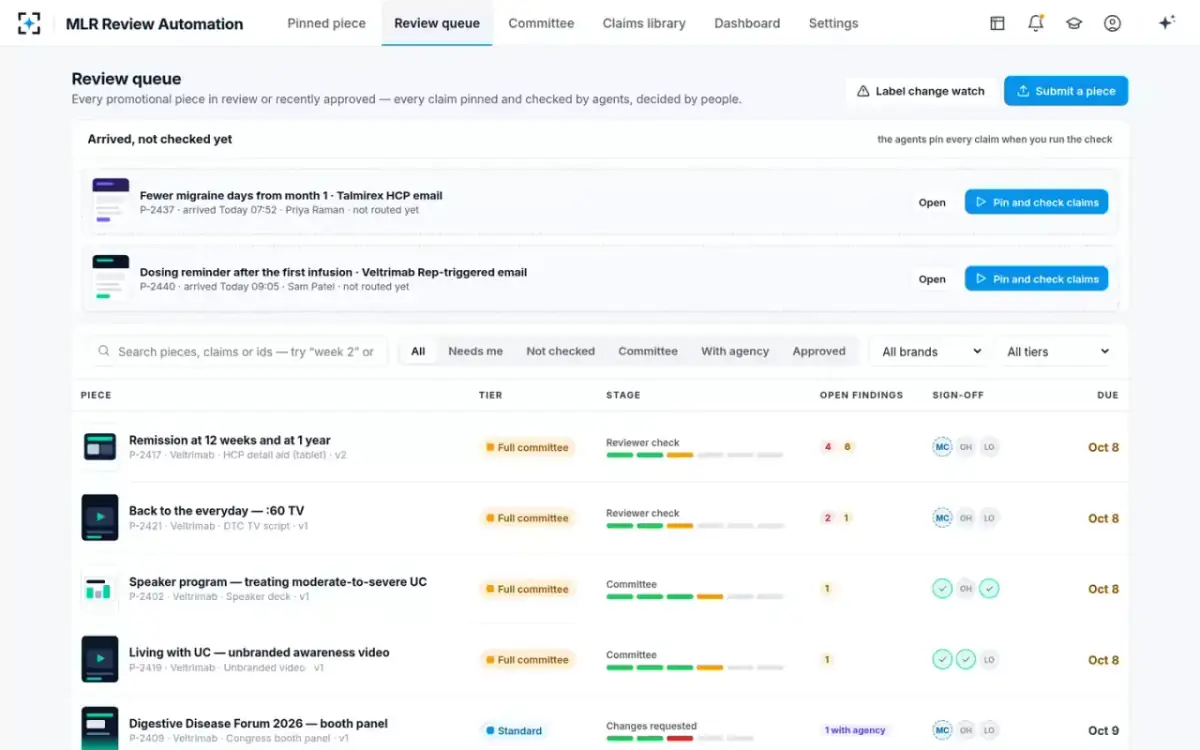Click OH avatar in Speaker program row
Viewport: 1200px width, 750px height.
[966, 589]
